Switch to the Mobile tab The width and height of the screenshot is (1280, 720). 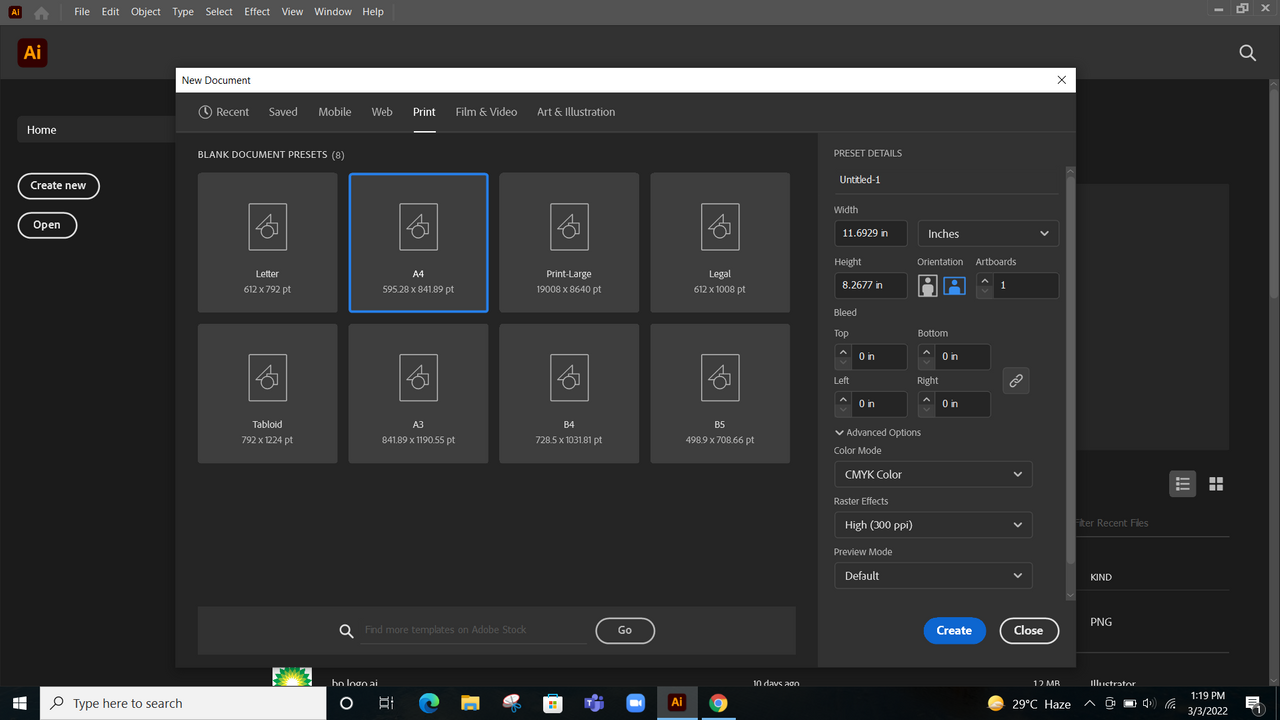335,112
